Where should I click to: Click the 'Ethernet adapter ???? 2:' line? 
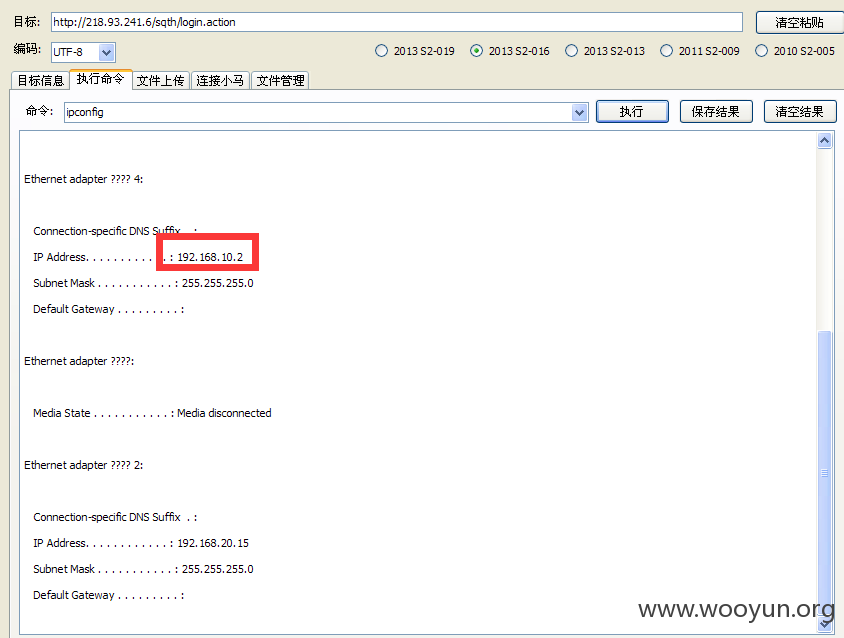[x=83, y=465]
